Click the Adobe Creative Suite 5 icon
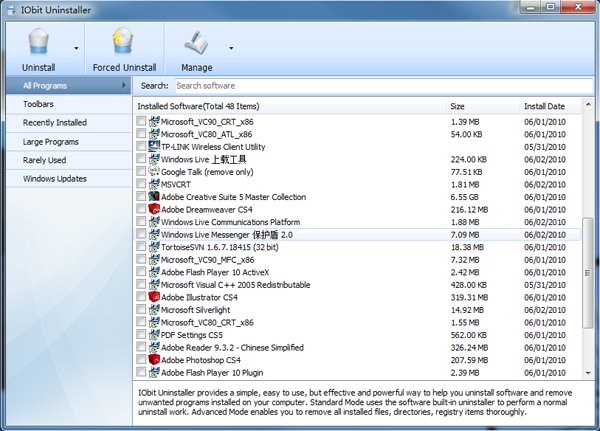The width and height of the screenshot is (600, 431). [154, 197]
